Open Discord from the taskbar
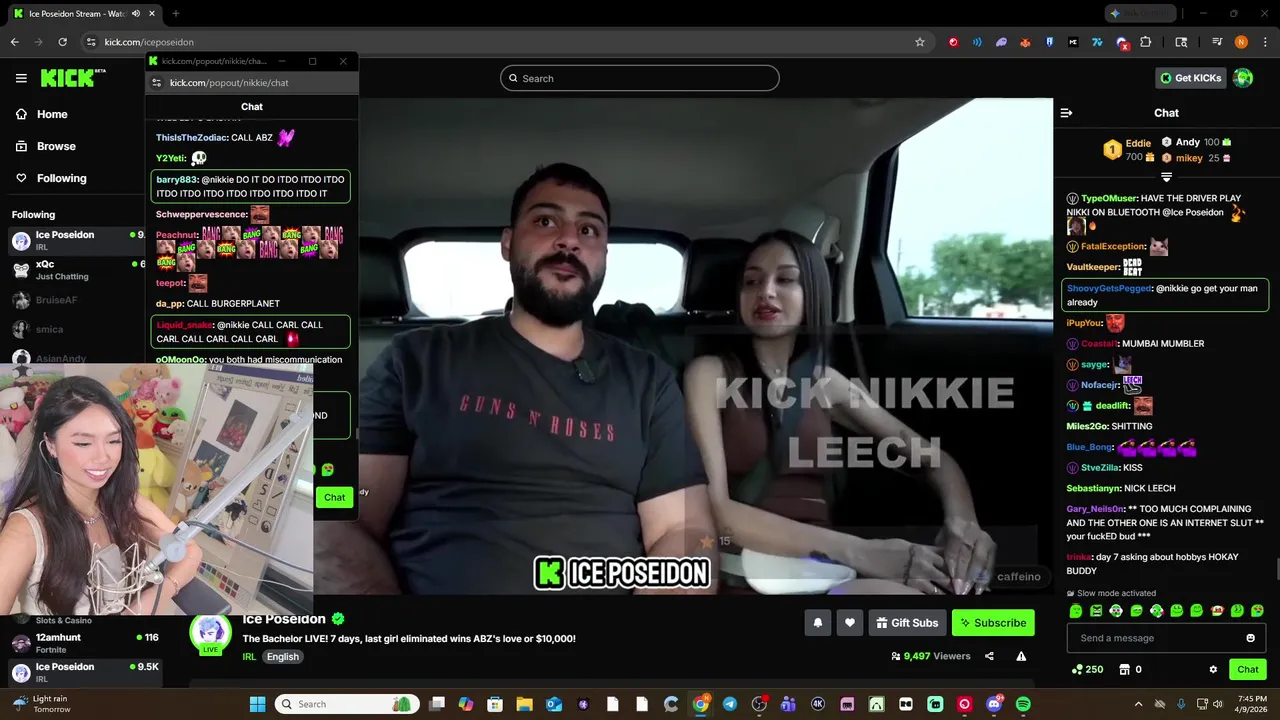Viewport: 1280px width, 720px height. (994, 704)
